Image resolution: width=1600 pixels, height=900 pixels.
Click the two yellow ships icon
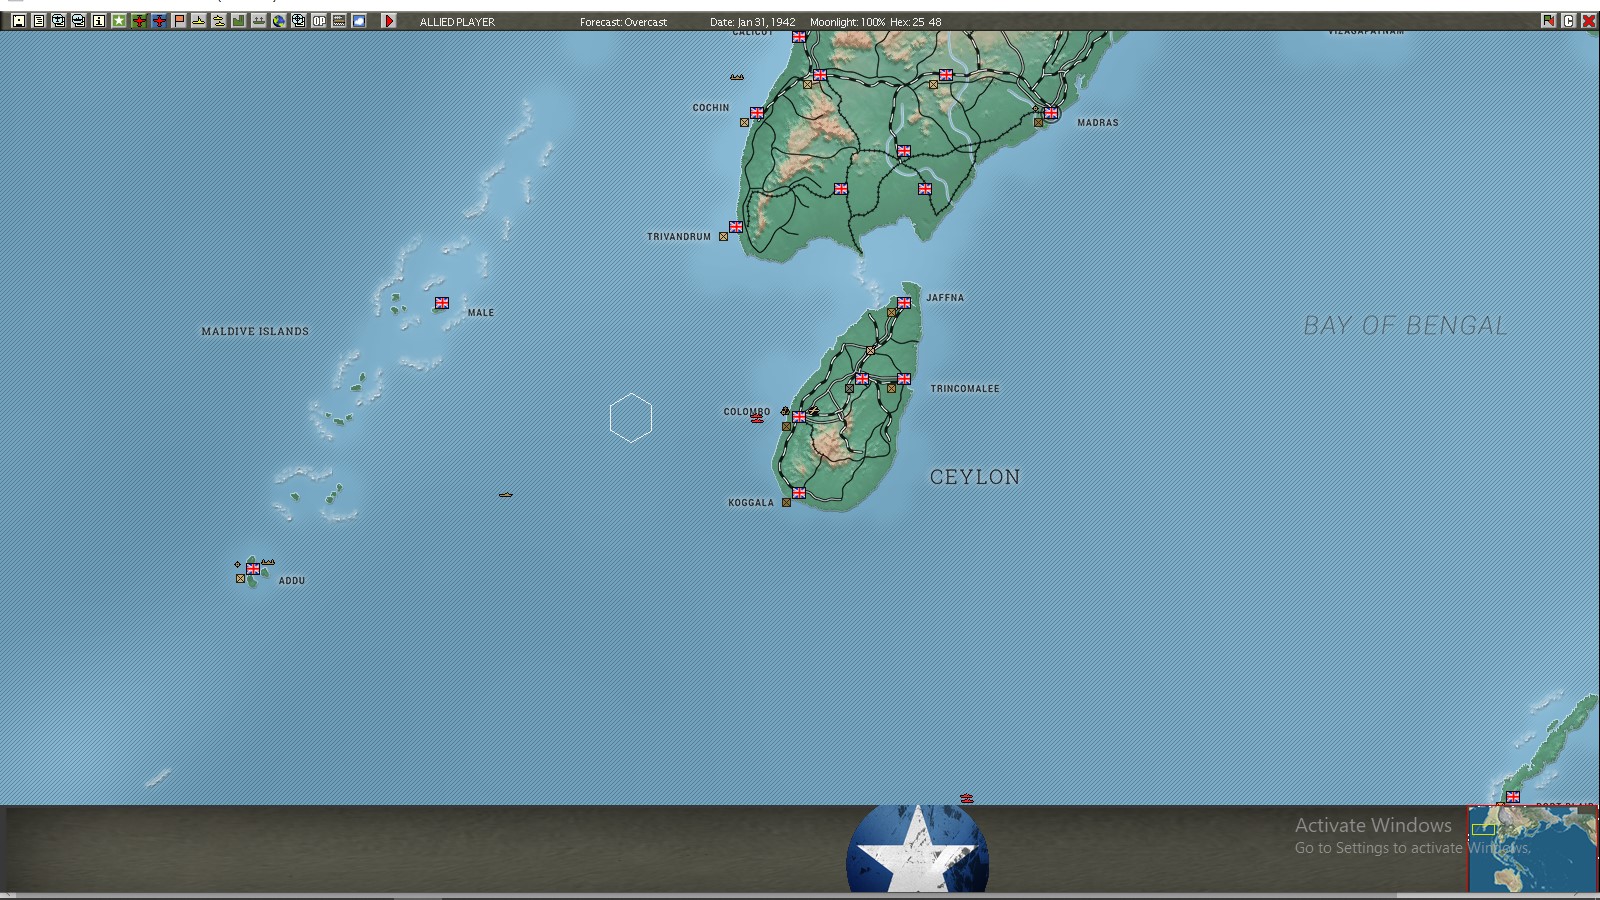[x=219, y=21]
